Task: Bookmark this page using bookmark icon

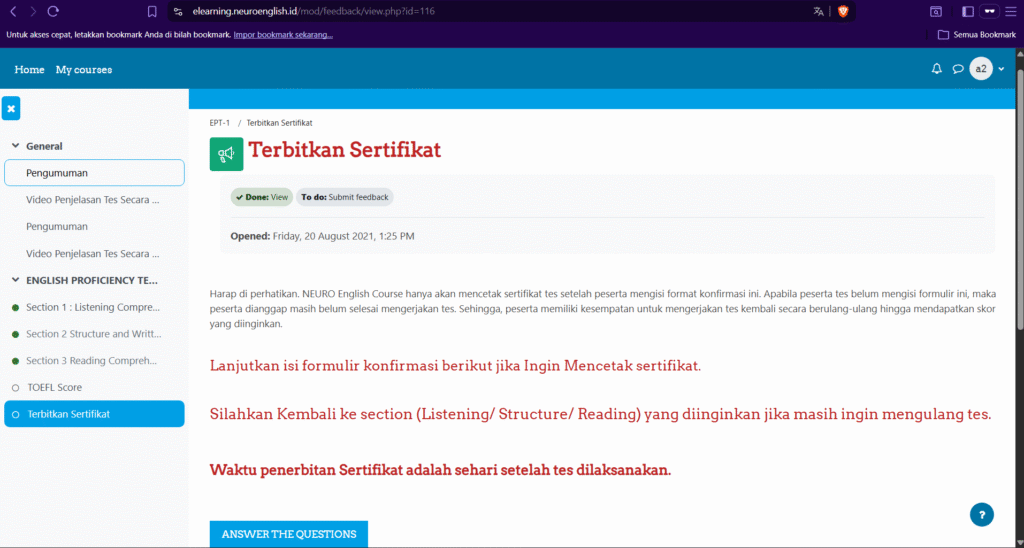Action: point(152,11)
